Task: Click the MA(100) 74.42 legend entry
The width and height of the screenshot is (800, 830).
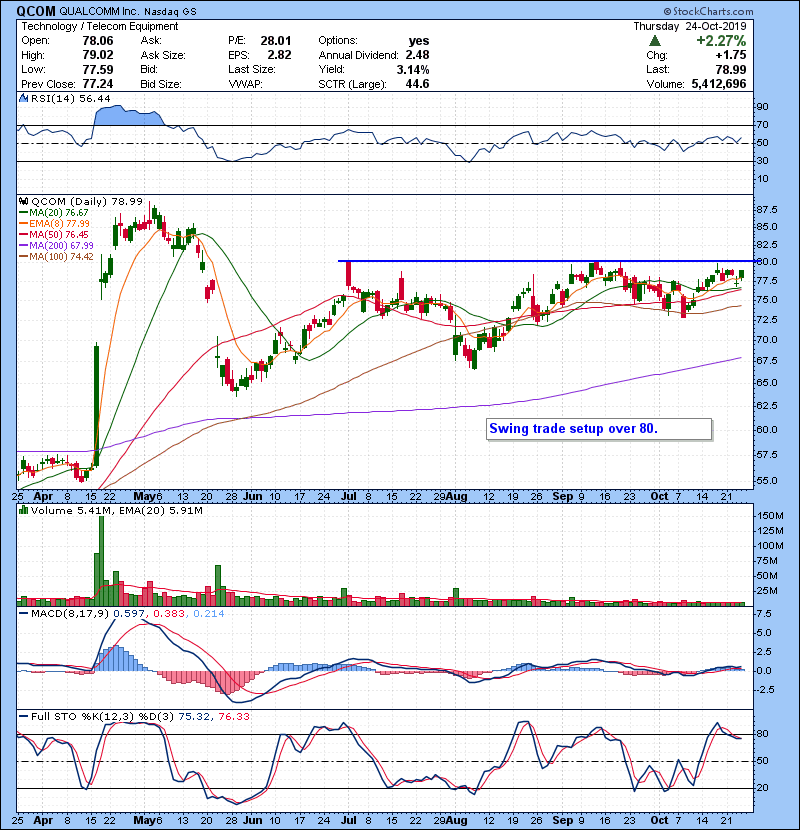Action: coord(57,257)
